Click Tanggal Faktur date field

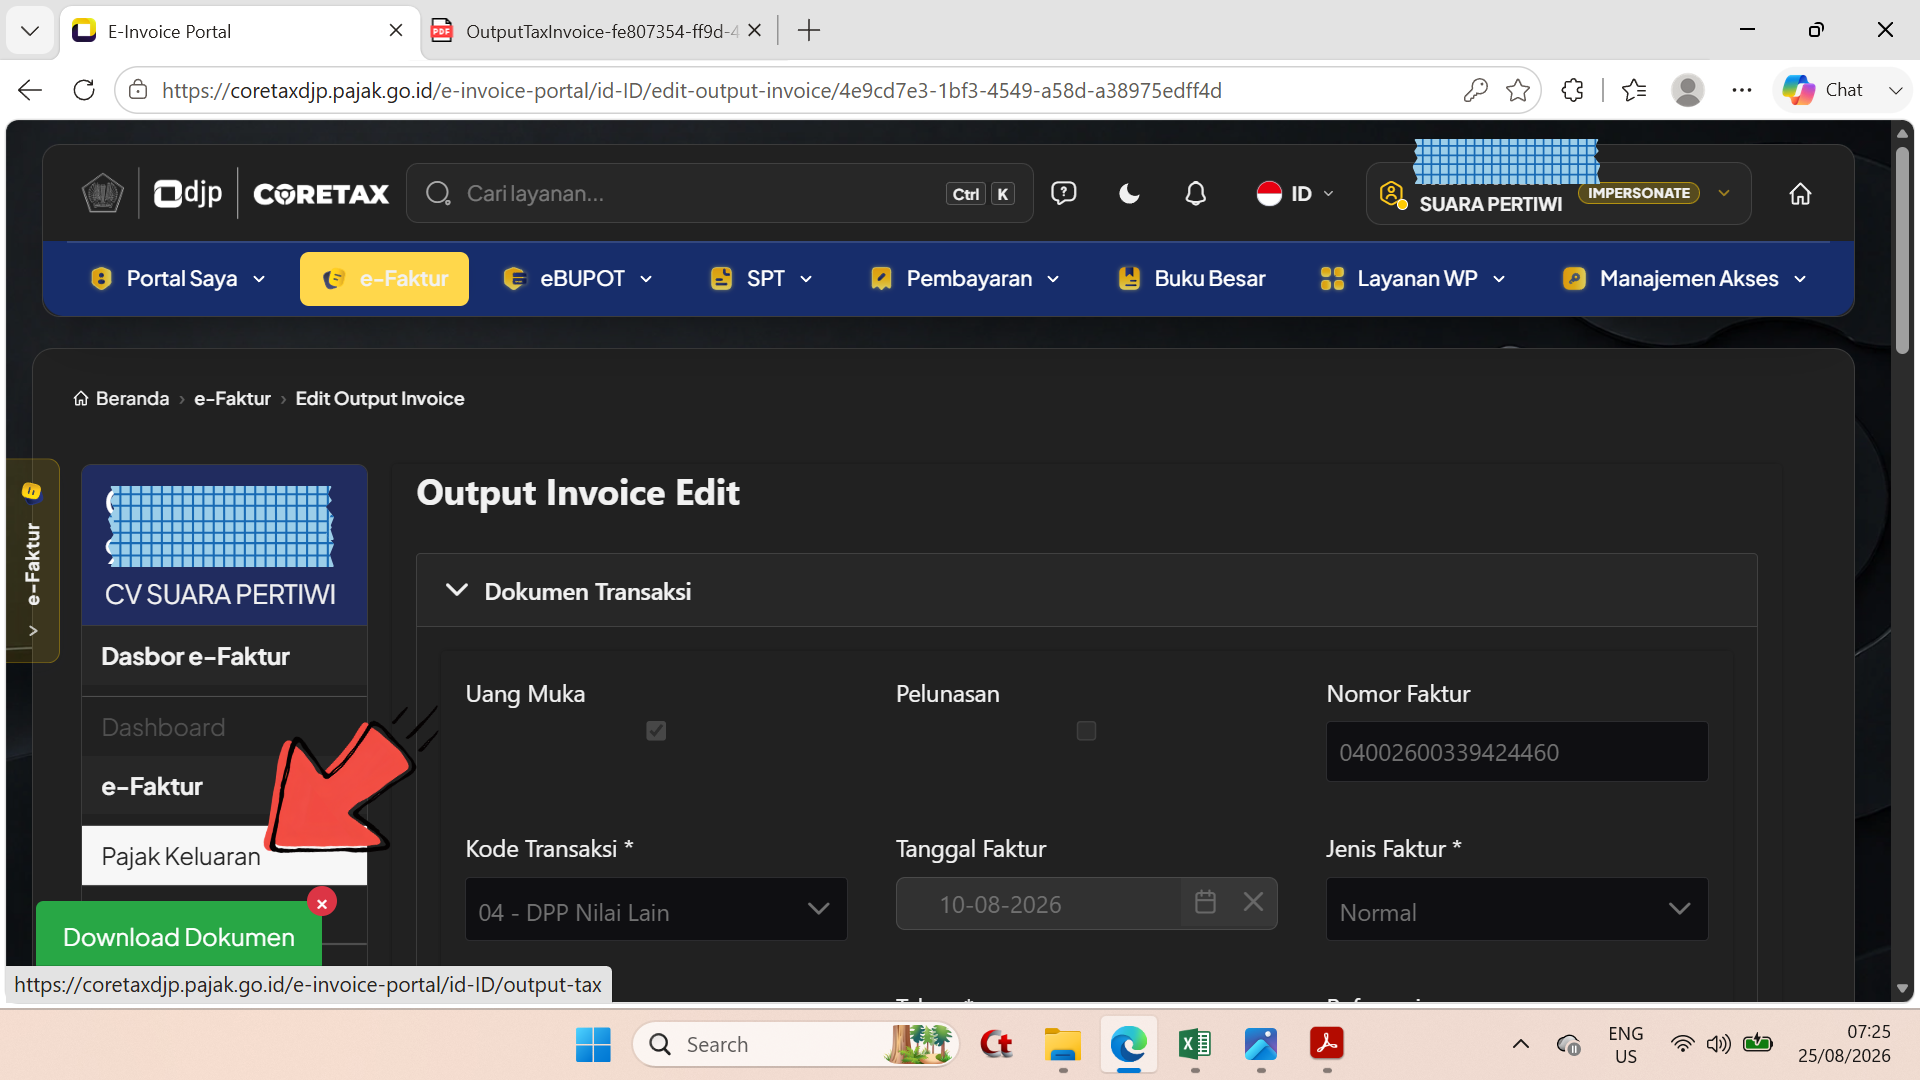[x=1038, y=904]
